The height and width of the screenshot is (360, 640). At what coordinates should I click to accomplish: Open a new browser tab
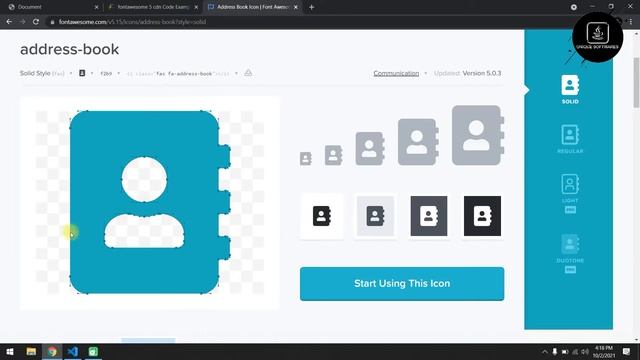[x=311, y=7]
